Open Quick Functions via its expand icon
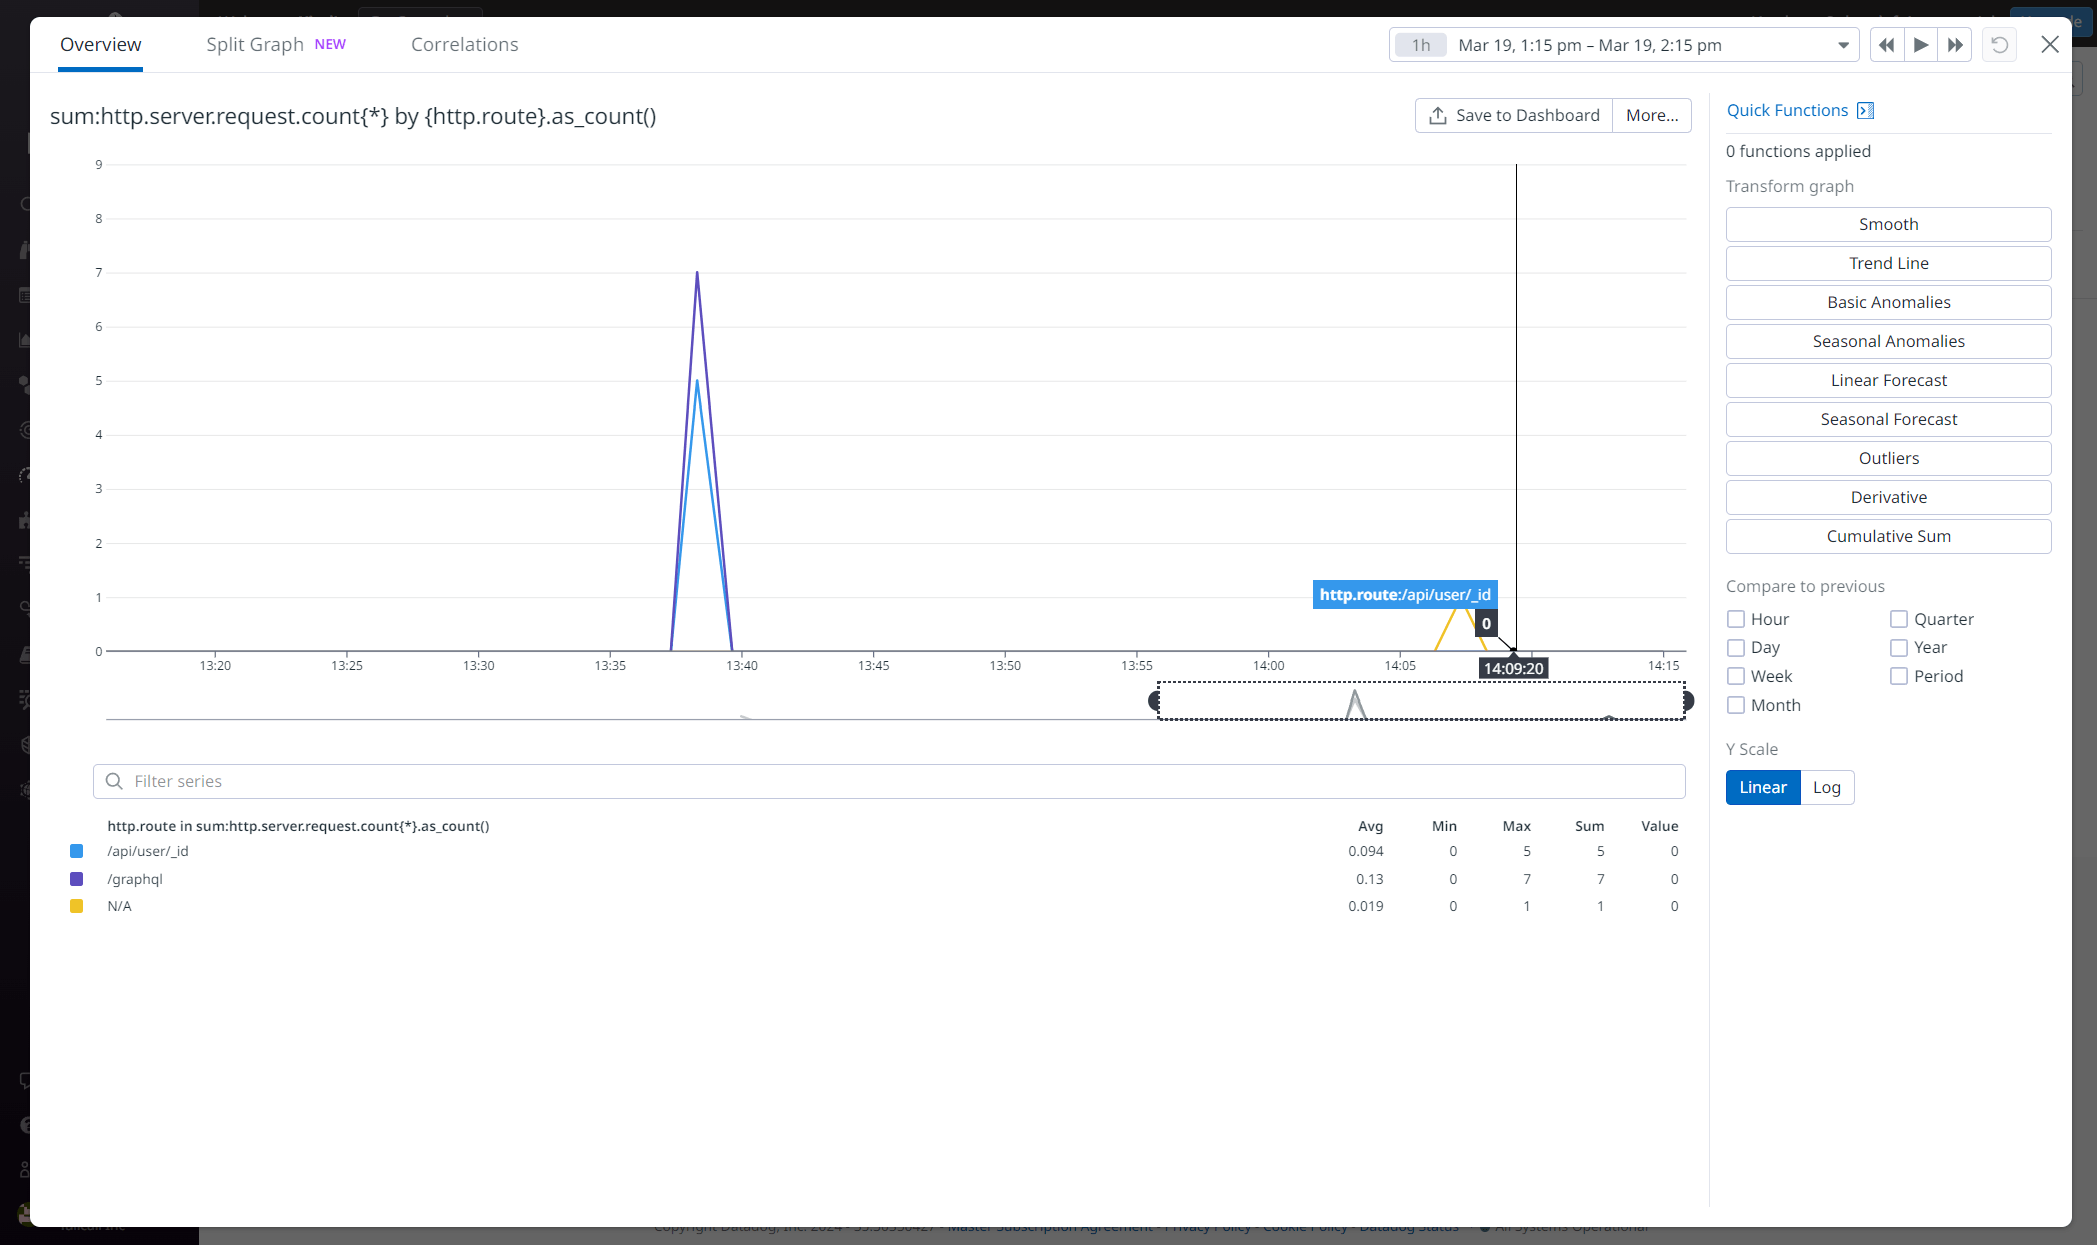2097x1245 pixels. click(1865, 110)
